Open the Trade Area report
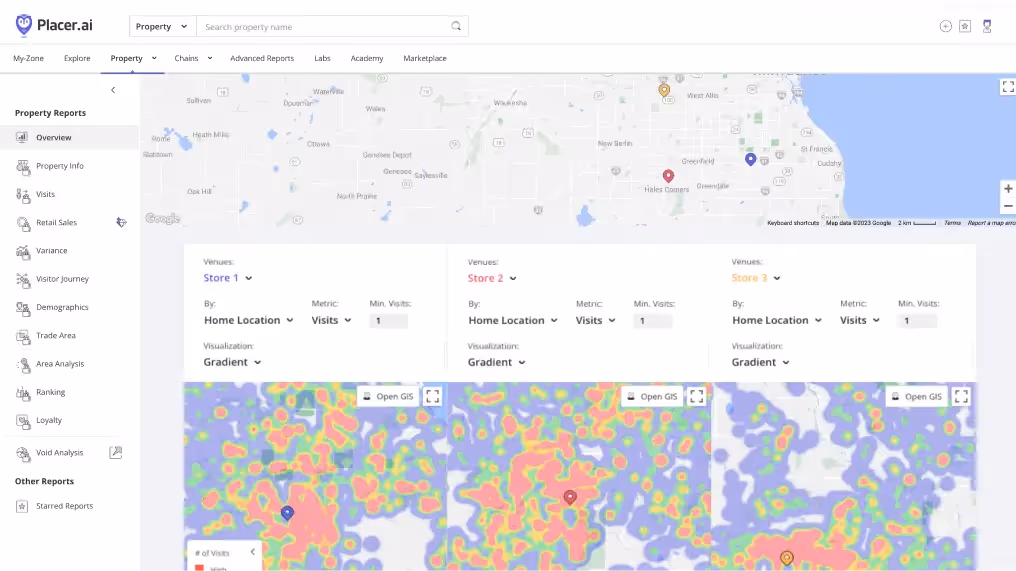Image resolution: width=1016 pixels, height=571 pixels. (56, 336)
